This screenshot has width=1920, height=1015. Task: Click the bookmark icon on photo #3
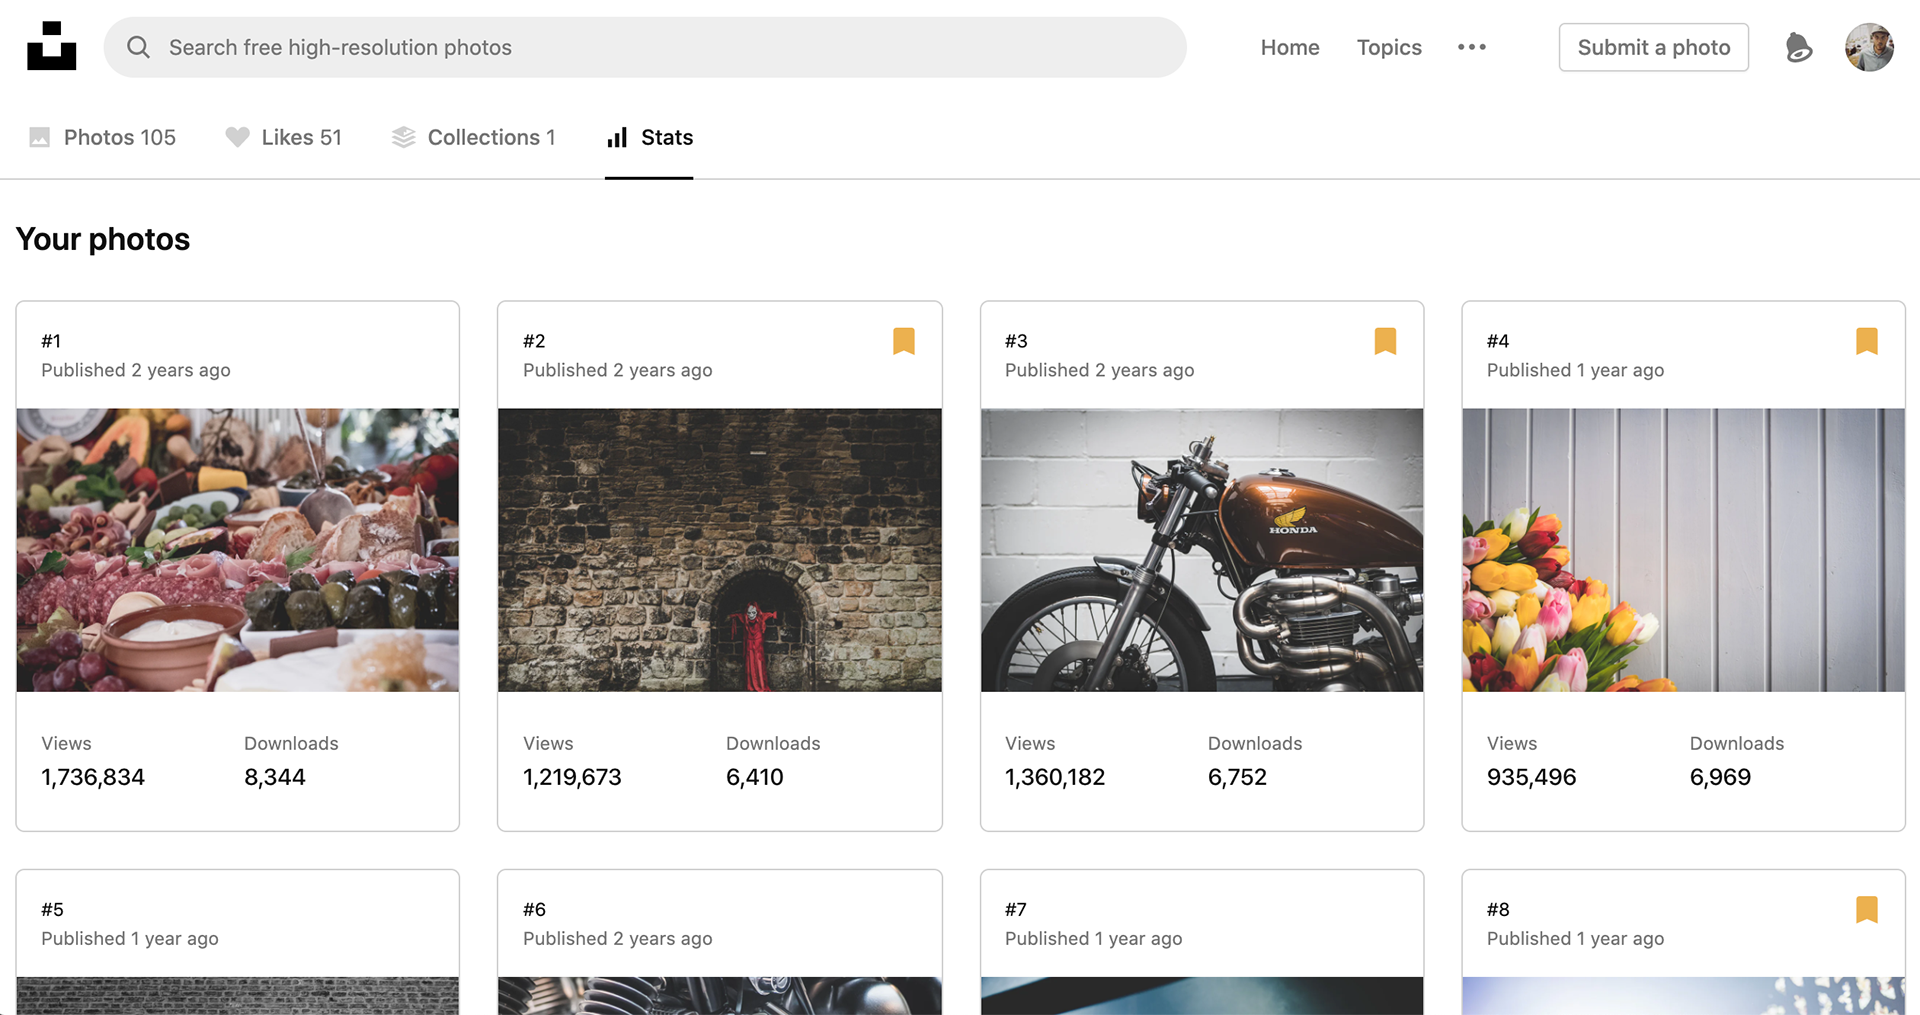point(1385,341)
